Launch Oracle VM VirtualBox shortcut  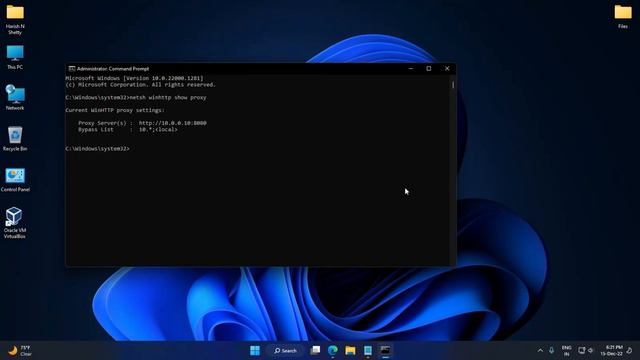pyautogui.click(x=15, y=223)
